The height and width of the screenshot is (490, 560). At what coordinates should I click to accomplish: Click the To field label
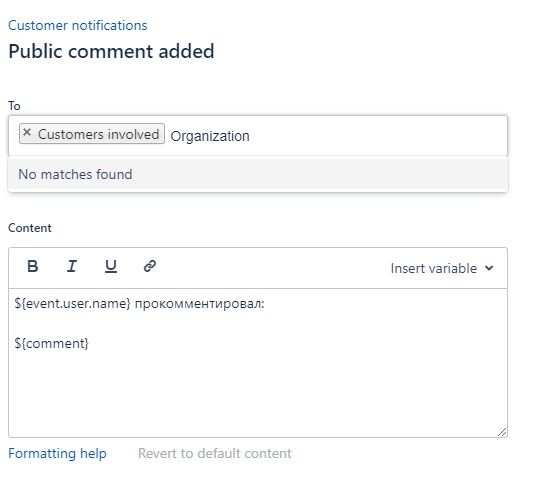pos(14,106)
